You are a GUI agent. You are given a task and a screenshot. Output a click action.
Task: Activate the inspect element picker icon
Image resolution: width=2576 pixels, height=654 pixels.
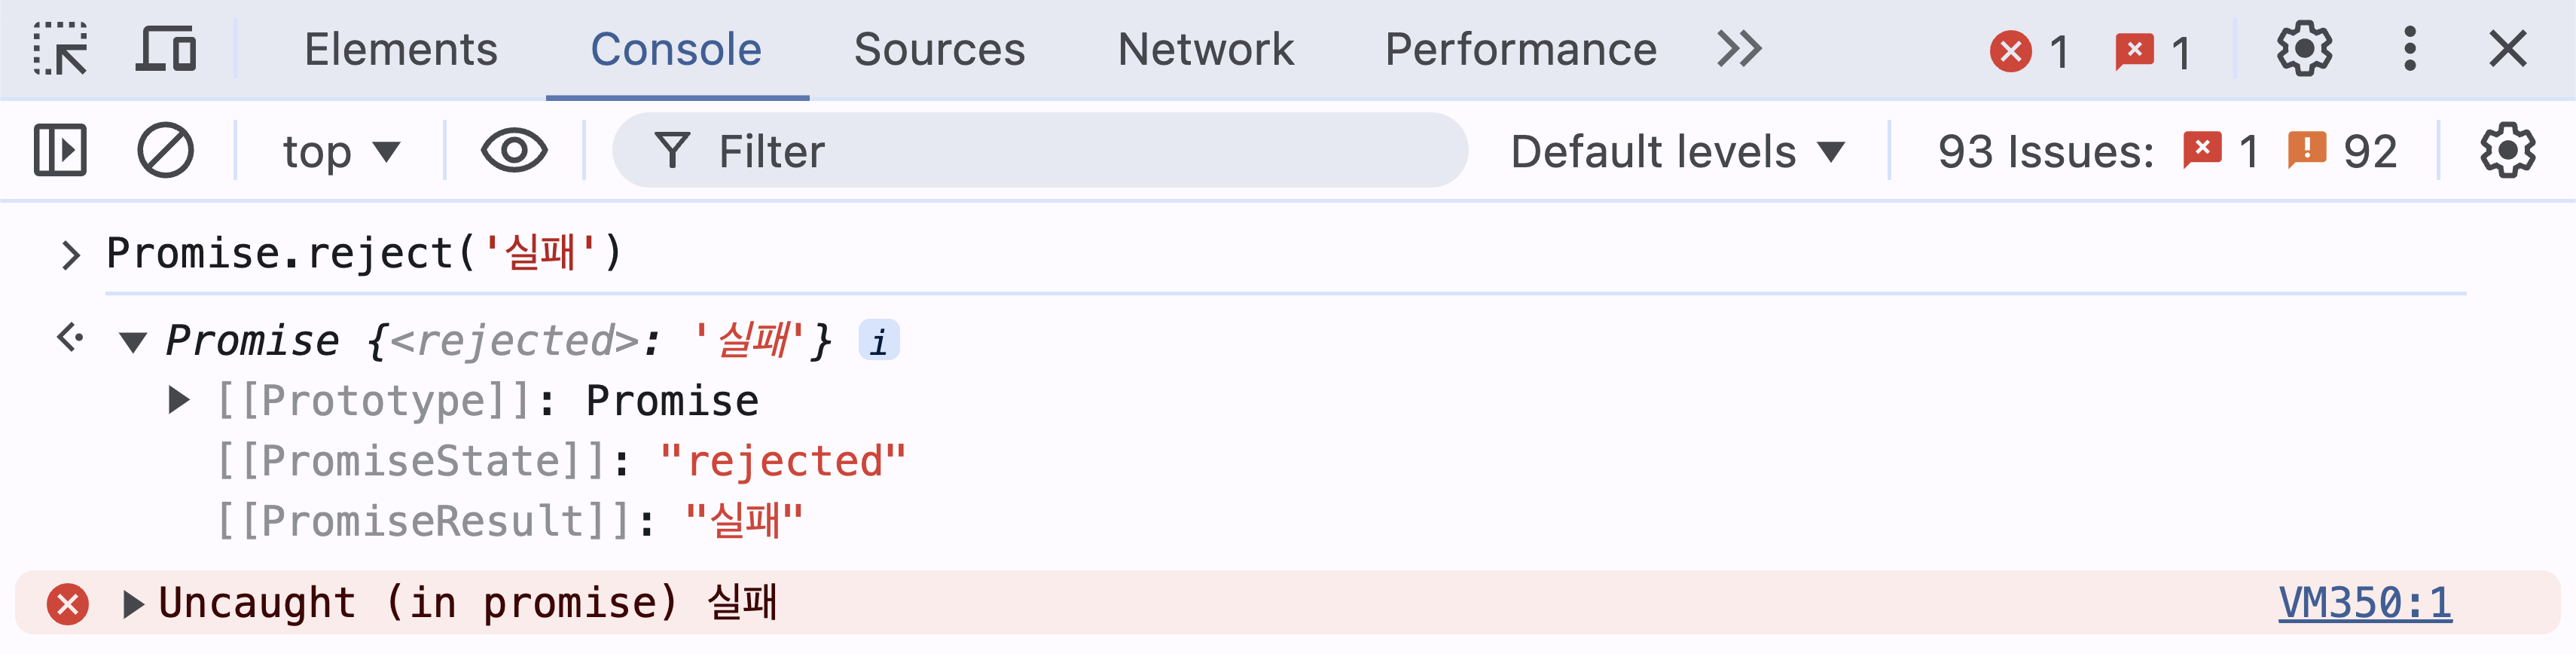coord(60,49)
